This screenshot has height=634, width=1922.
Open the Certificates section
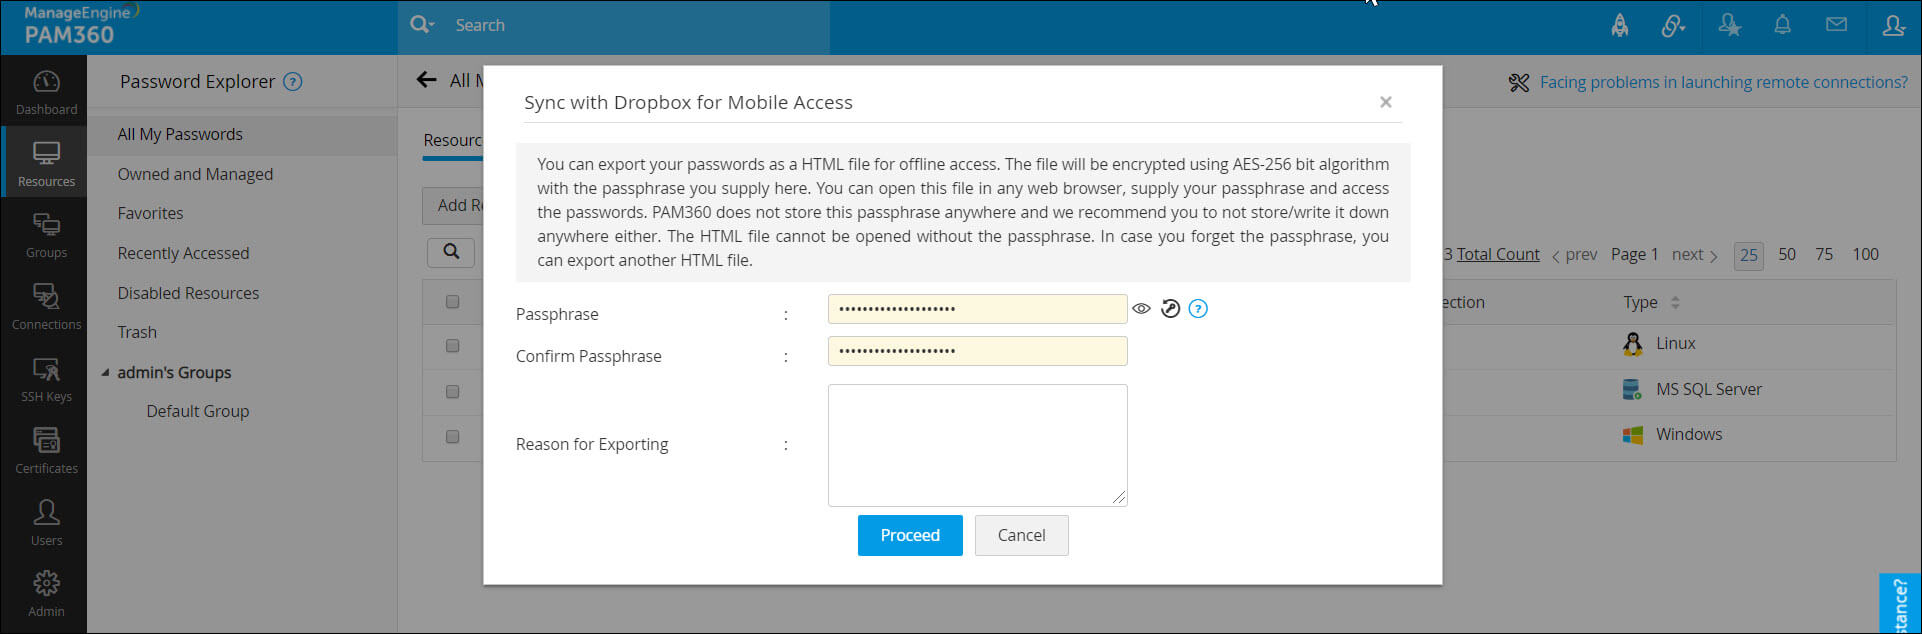click(46, 451)
